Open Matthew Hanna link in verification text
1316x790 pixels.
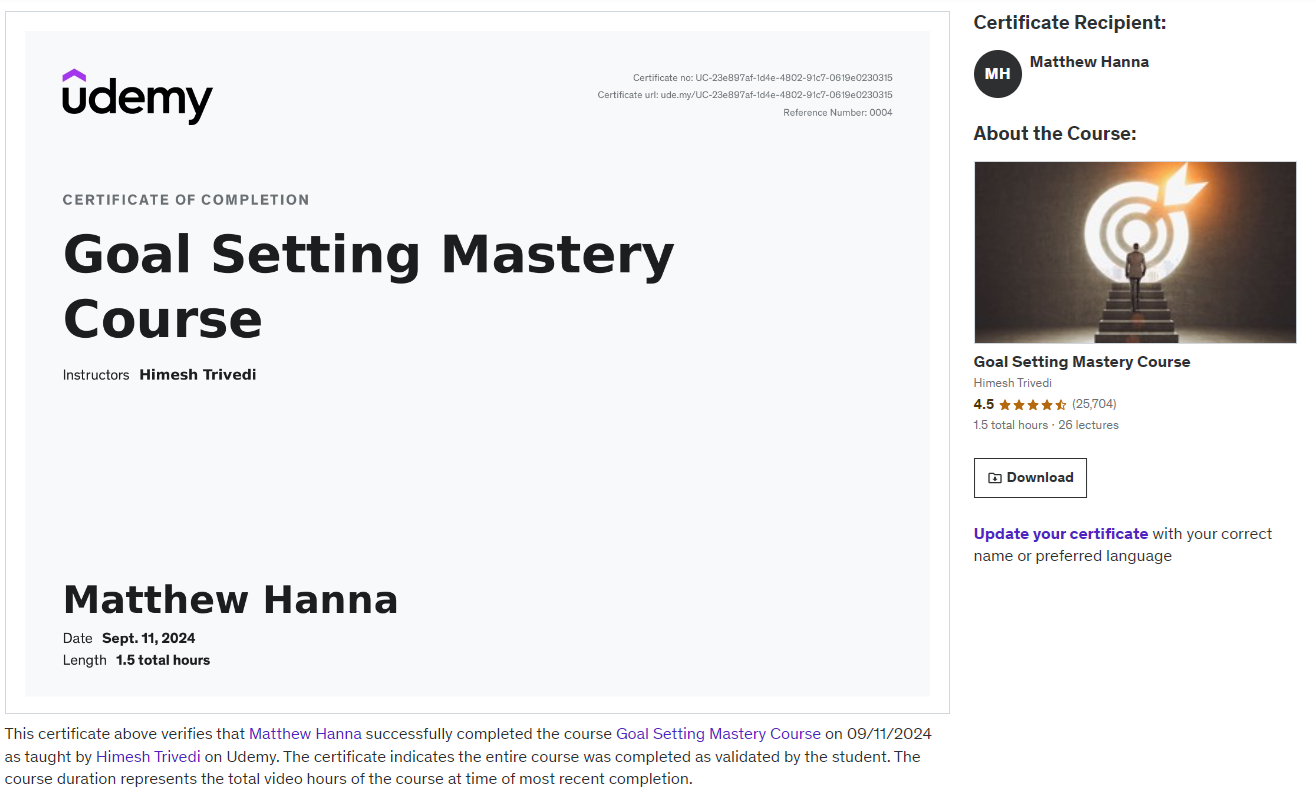305,734
